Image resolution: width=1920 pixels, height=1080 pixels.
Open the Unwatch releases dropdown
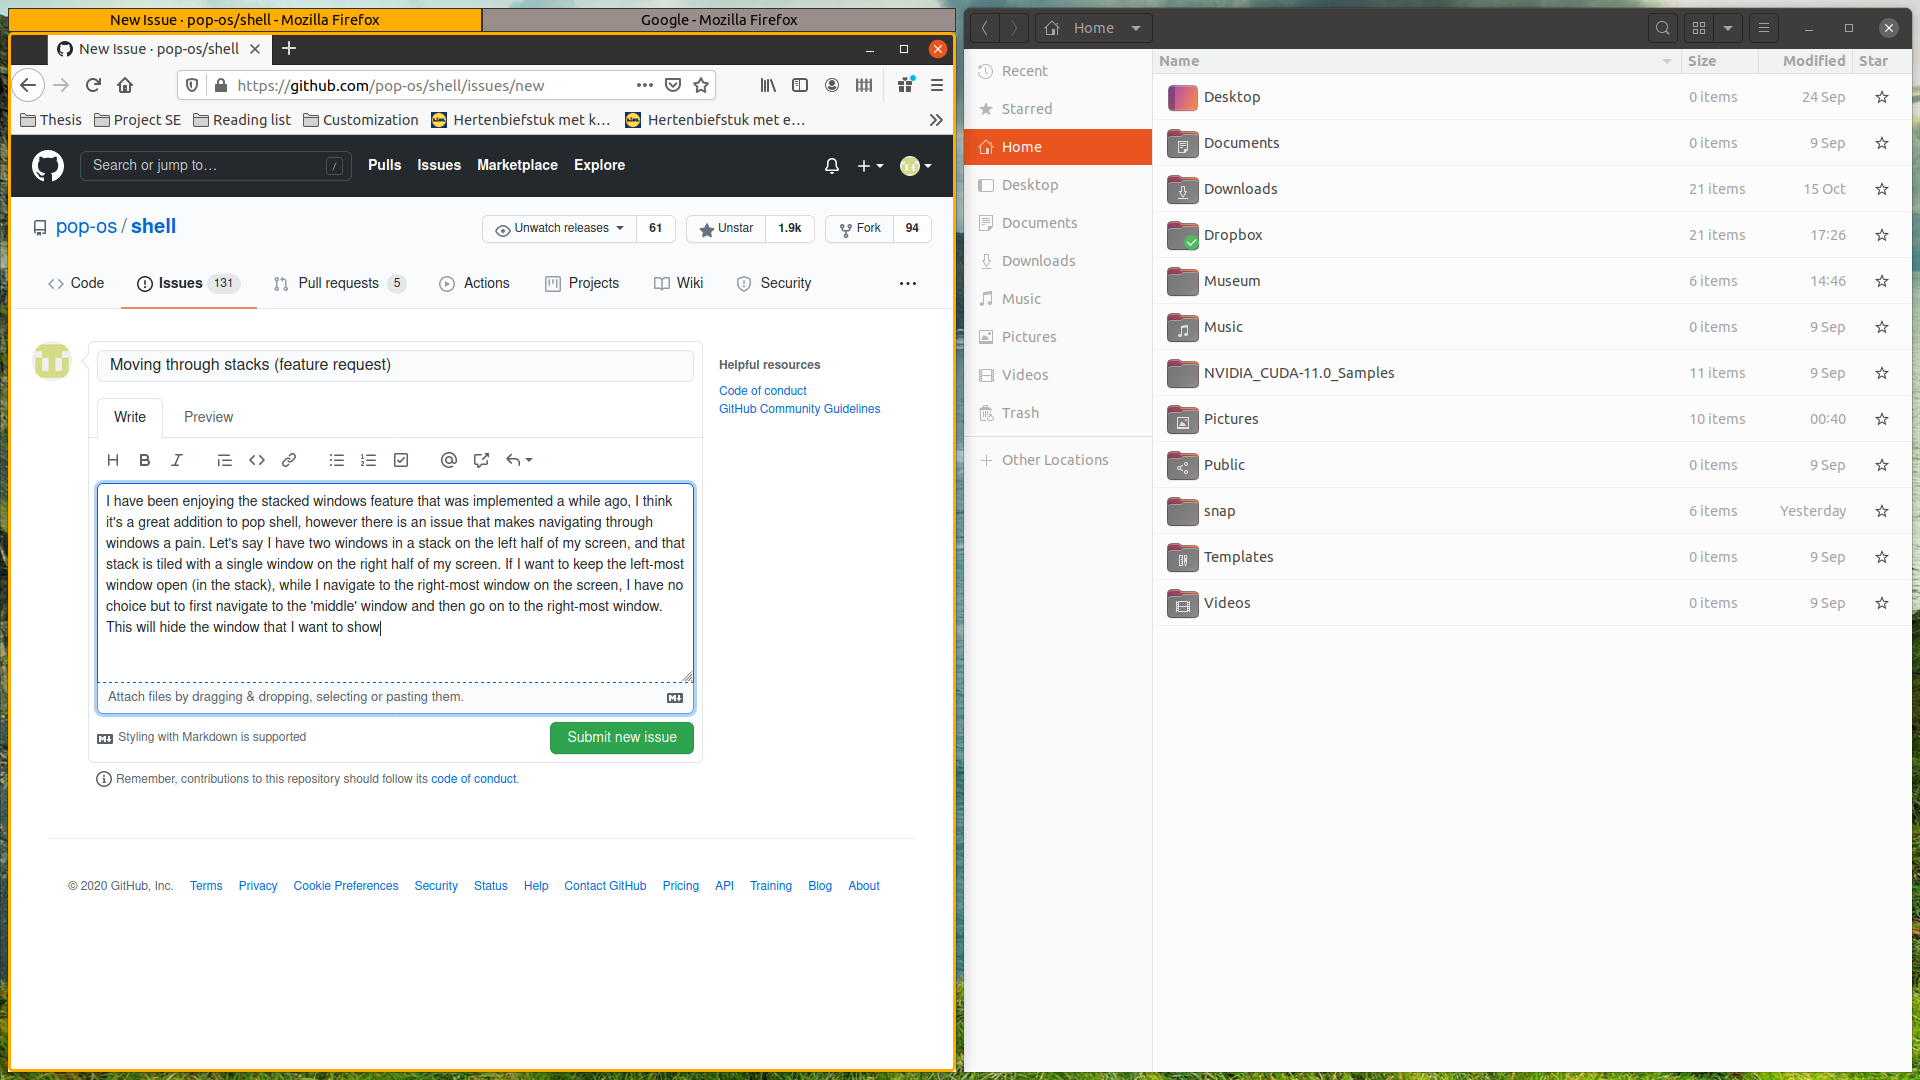point(558,228)
